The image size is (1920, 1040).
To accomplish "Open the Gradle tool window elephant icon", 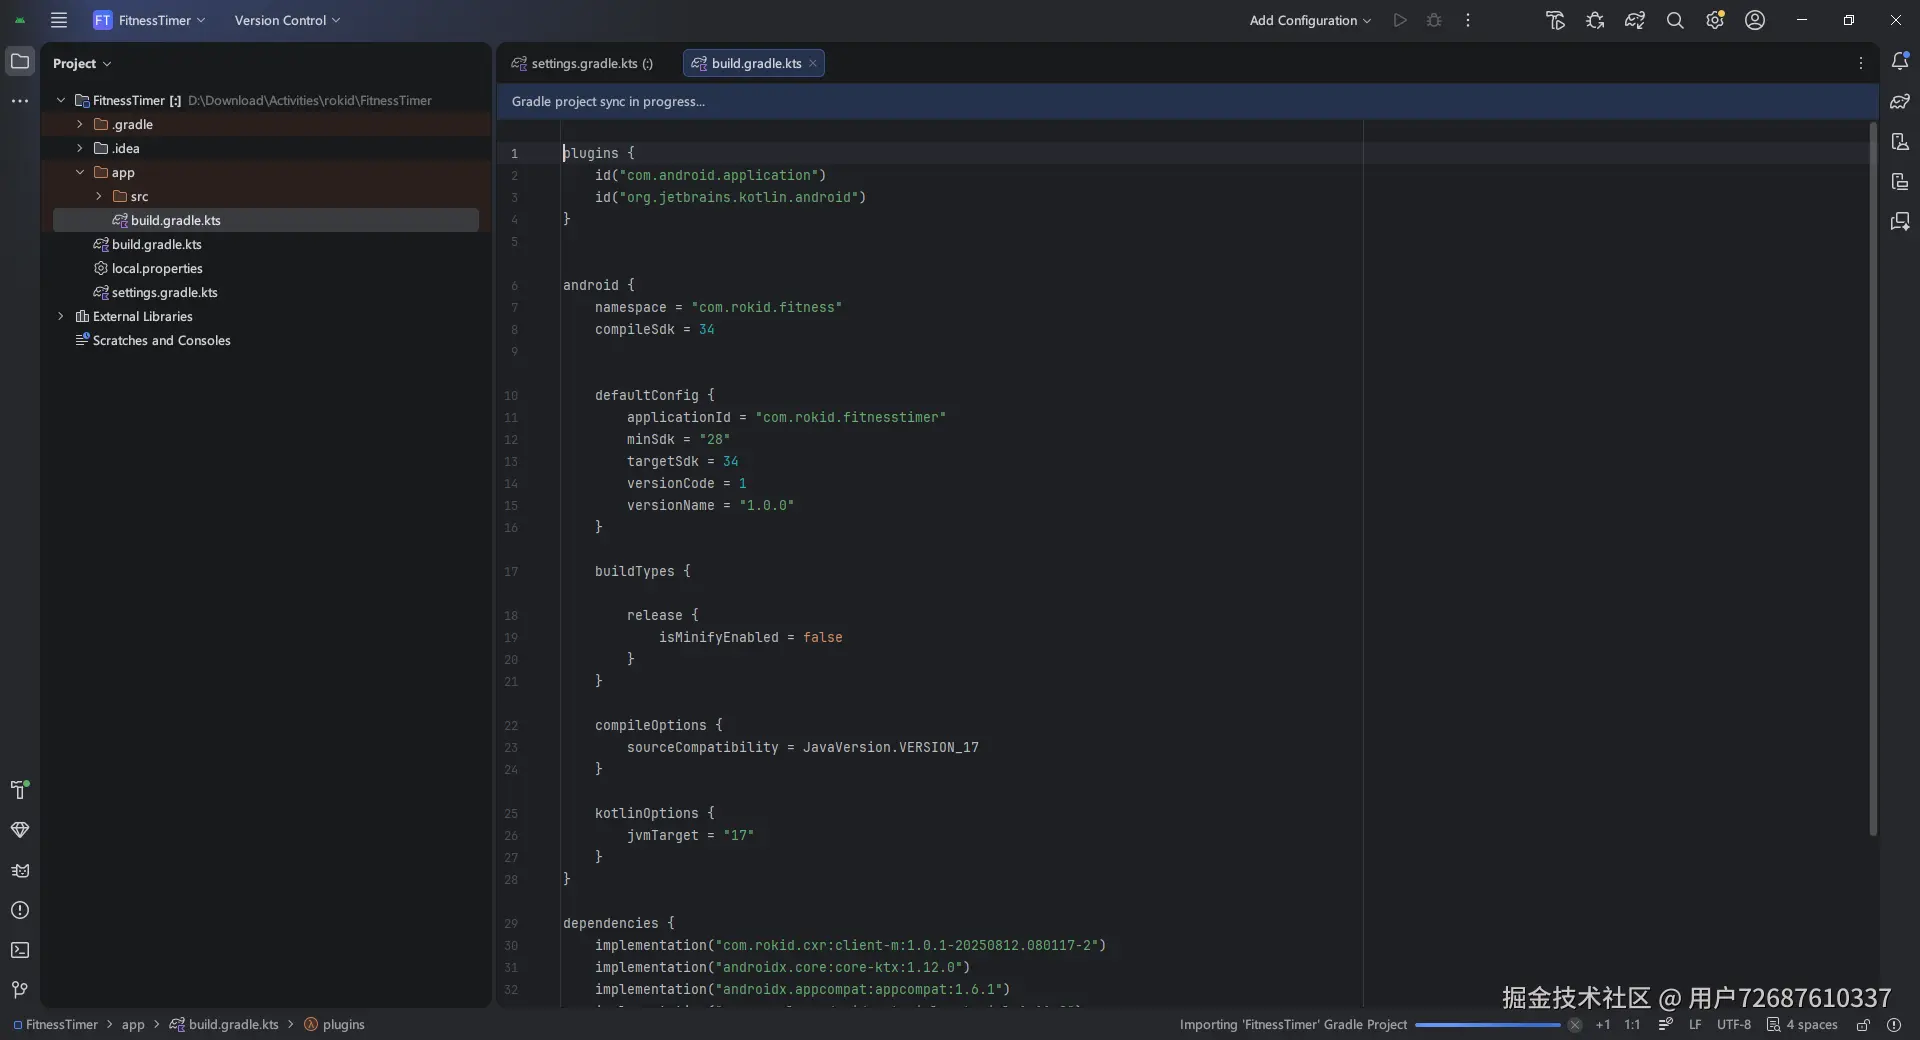I will click(1900, 102).
